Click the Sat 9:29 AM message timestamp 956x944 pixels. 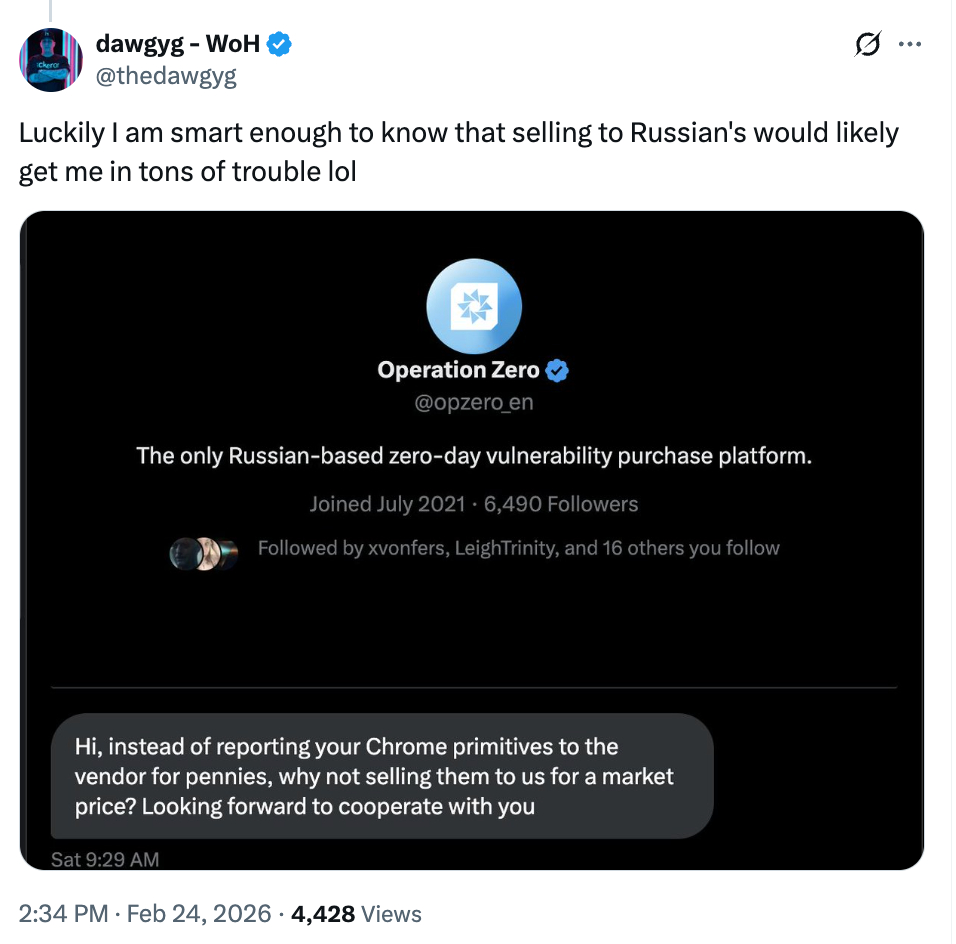pyautogui.click(x=105, y=859)
